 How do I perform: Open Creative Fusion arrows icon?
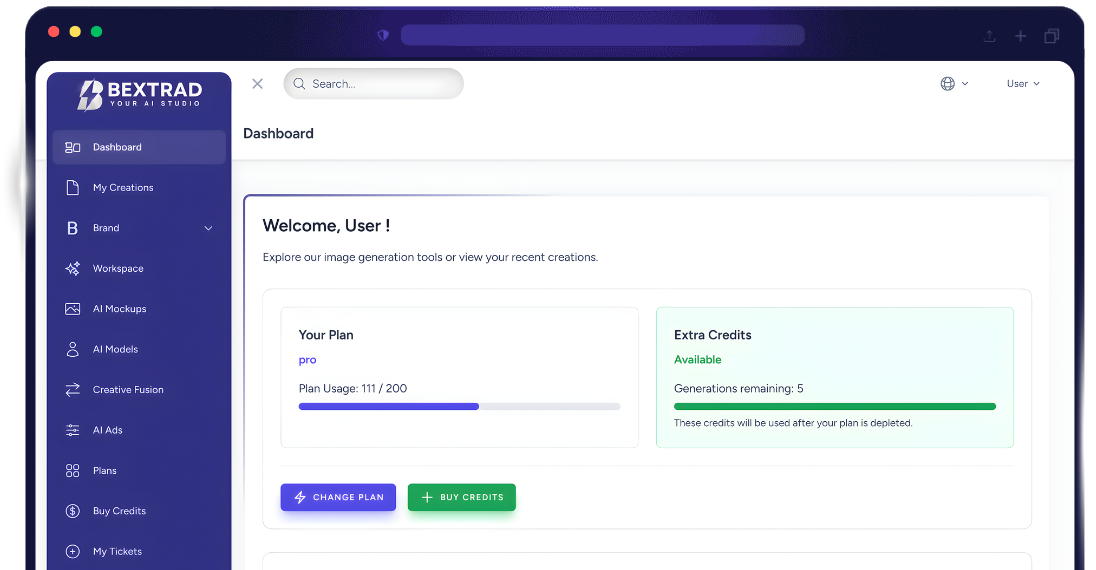pyautogui.click(x=72, y=390)
